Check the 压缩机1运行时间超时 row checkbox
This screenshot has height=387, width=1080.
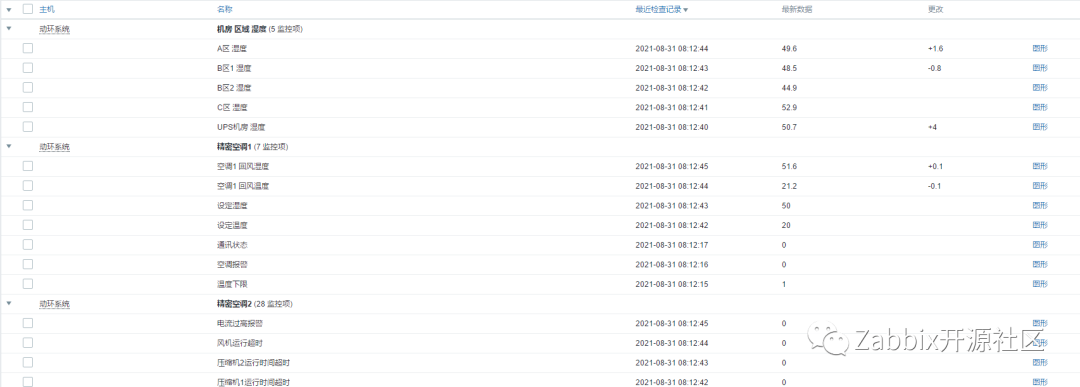click(x=28, y=381)
